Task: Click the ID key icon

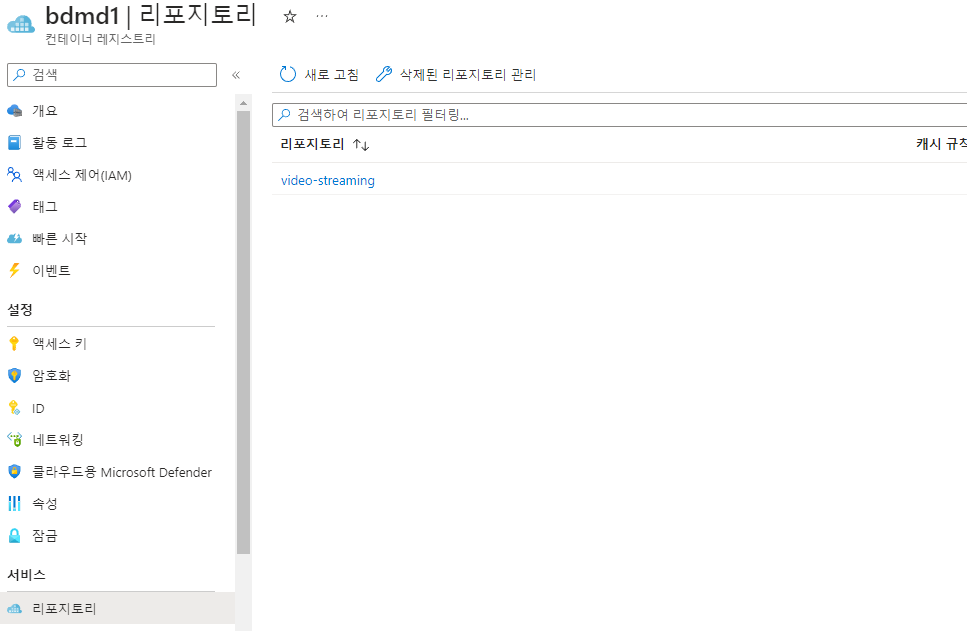Action: click(15, 408)
